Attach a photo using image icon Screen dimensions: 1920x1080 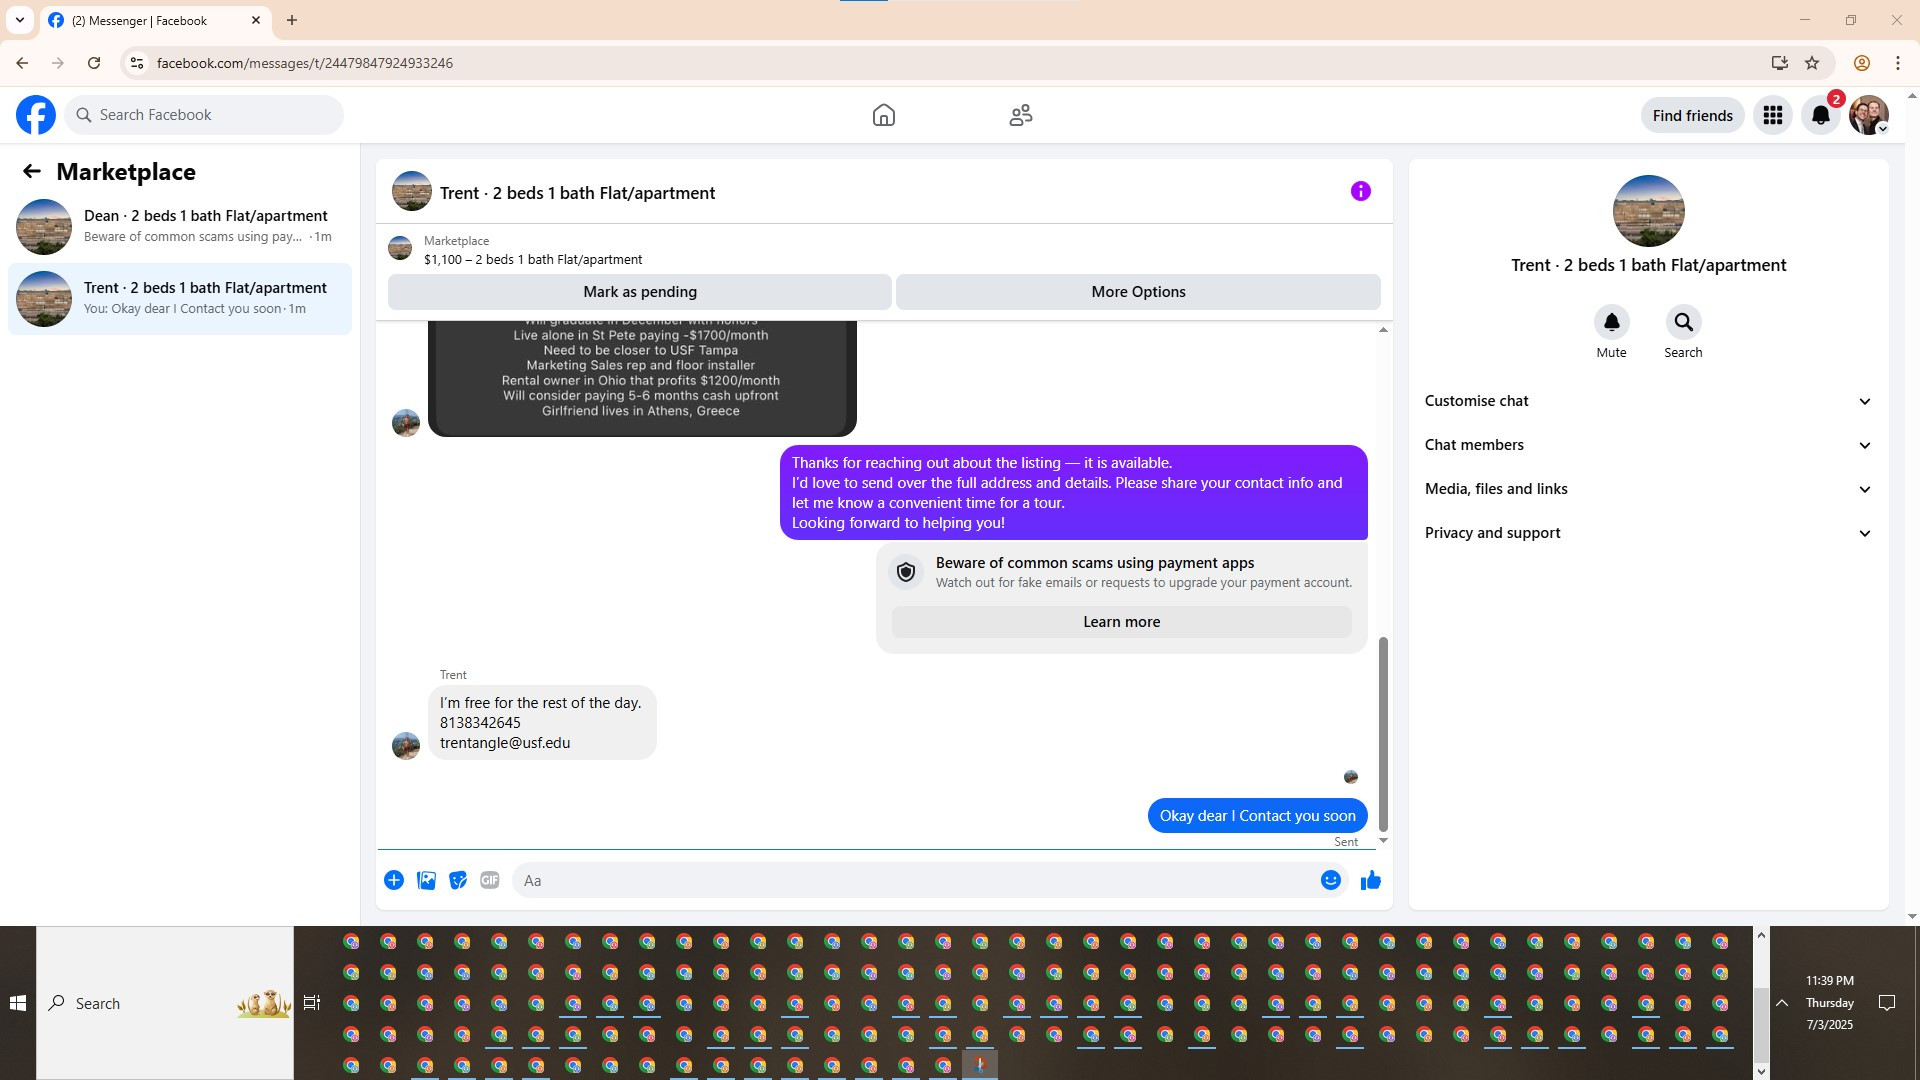click(426, 880)
